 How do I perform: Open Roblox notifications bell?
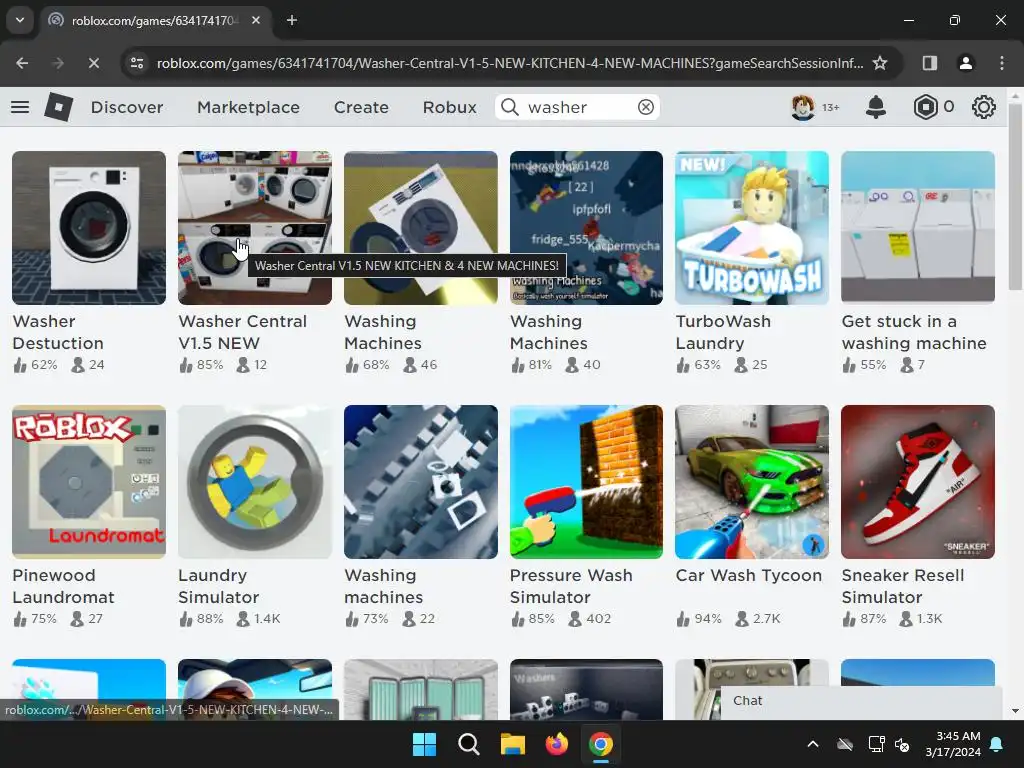tap(876, 107)
